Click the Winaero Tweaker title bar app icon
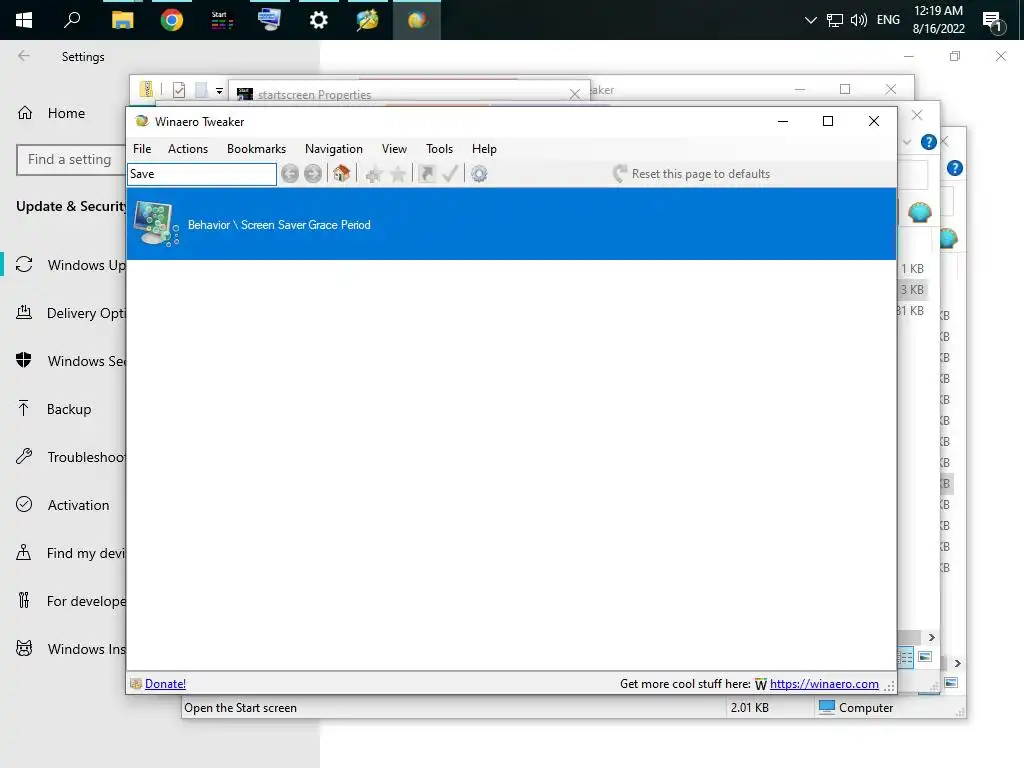 pos(142,121)
